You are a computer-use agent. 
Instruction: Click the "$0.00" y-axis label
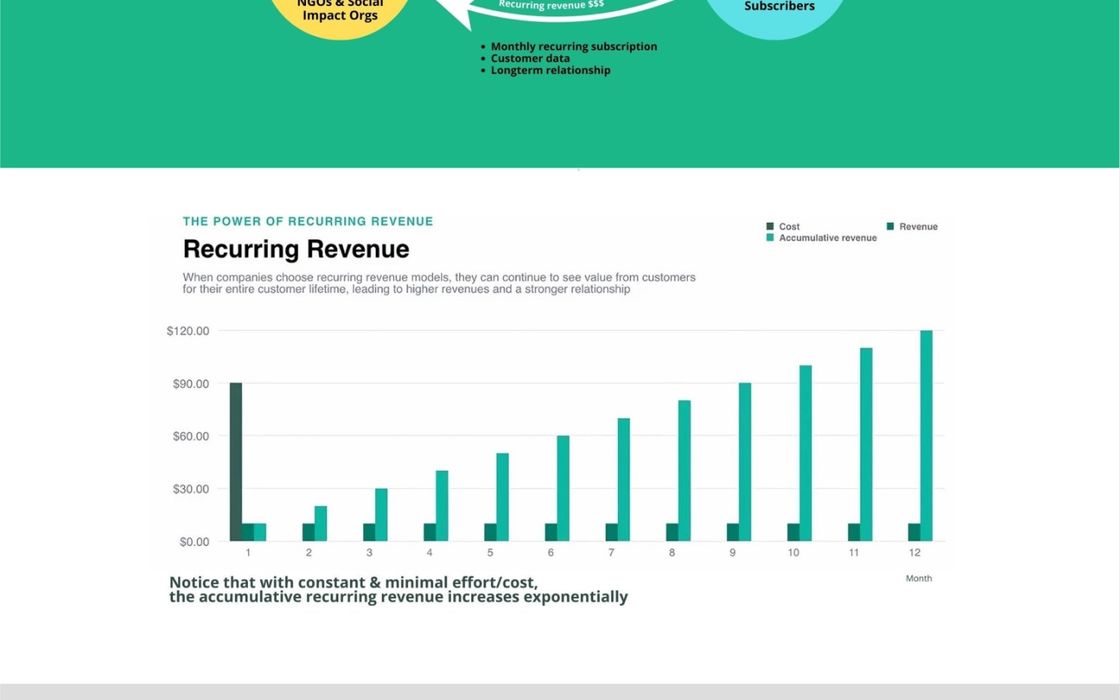click(194, 542)
